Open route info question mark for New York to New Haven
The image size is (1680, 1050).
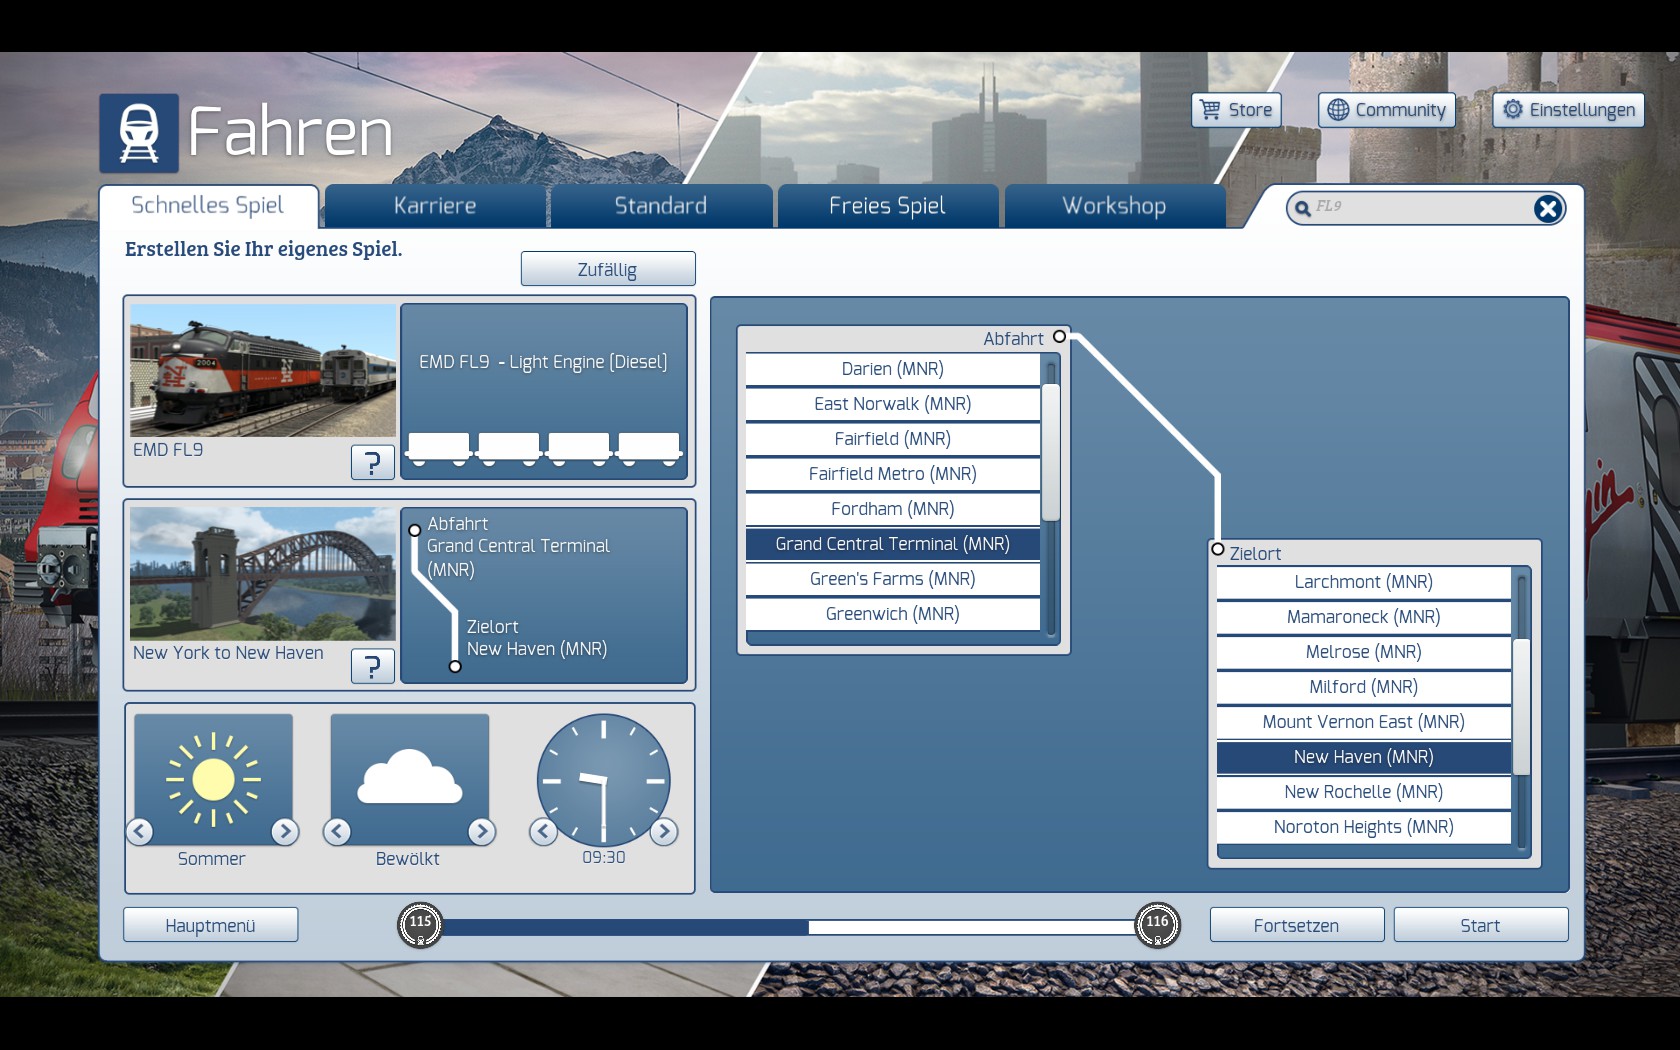coord(372,666)
